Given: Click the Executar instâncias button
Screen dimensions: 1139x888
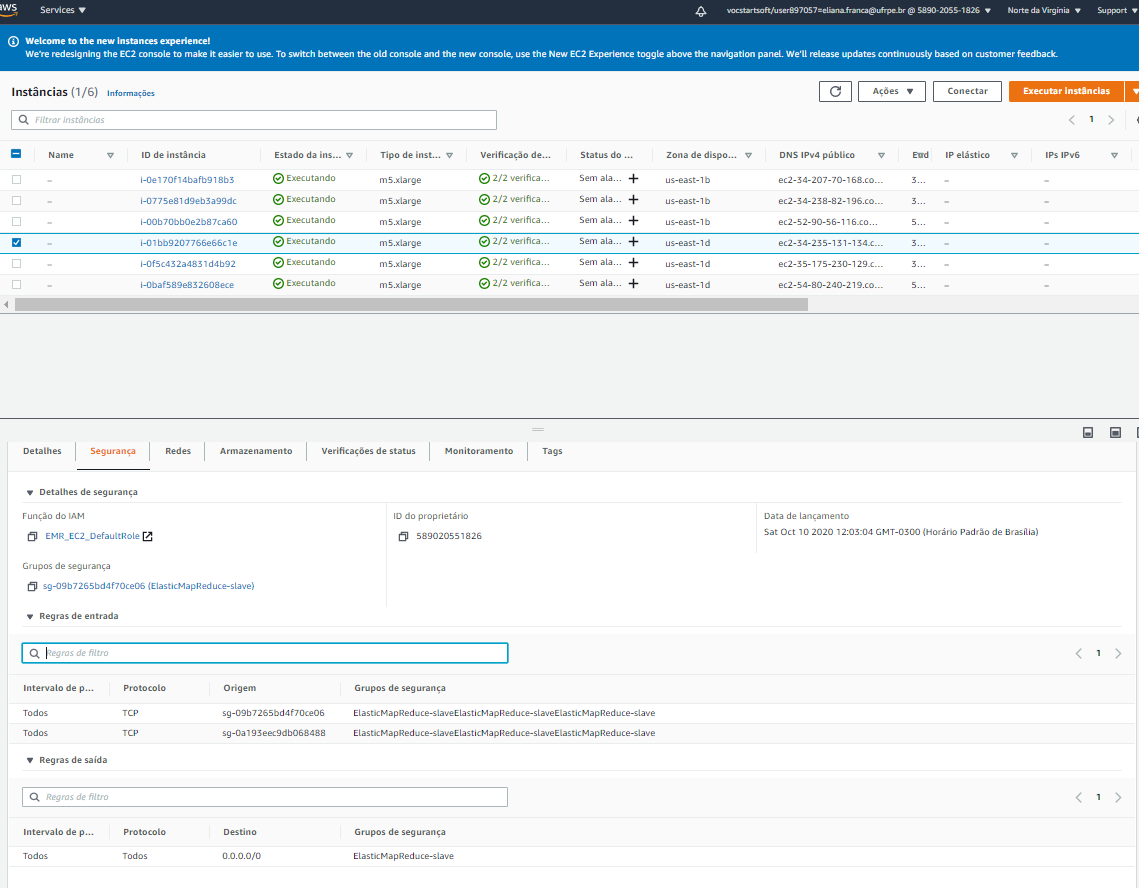Looking at the screenshot, I should (x=1066, y=91).
